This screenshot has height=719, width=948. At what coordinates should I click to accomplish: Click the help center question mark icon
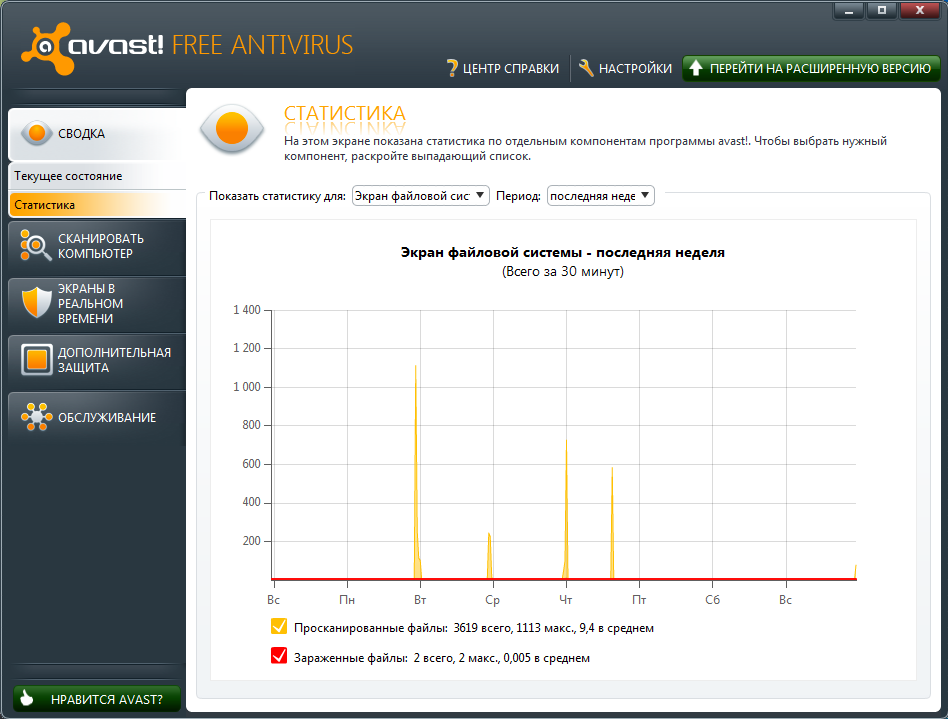tap(452, 68)
